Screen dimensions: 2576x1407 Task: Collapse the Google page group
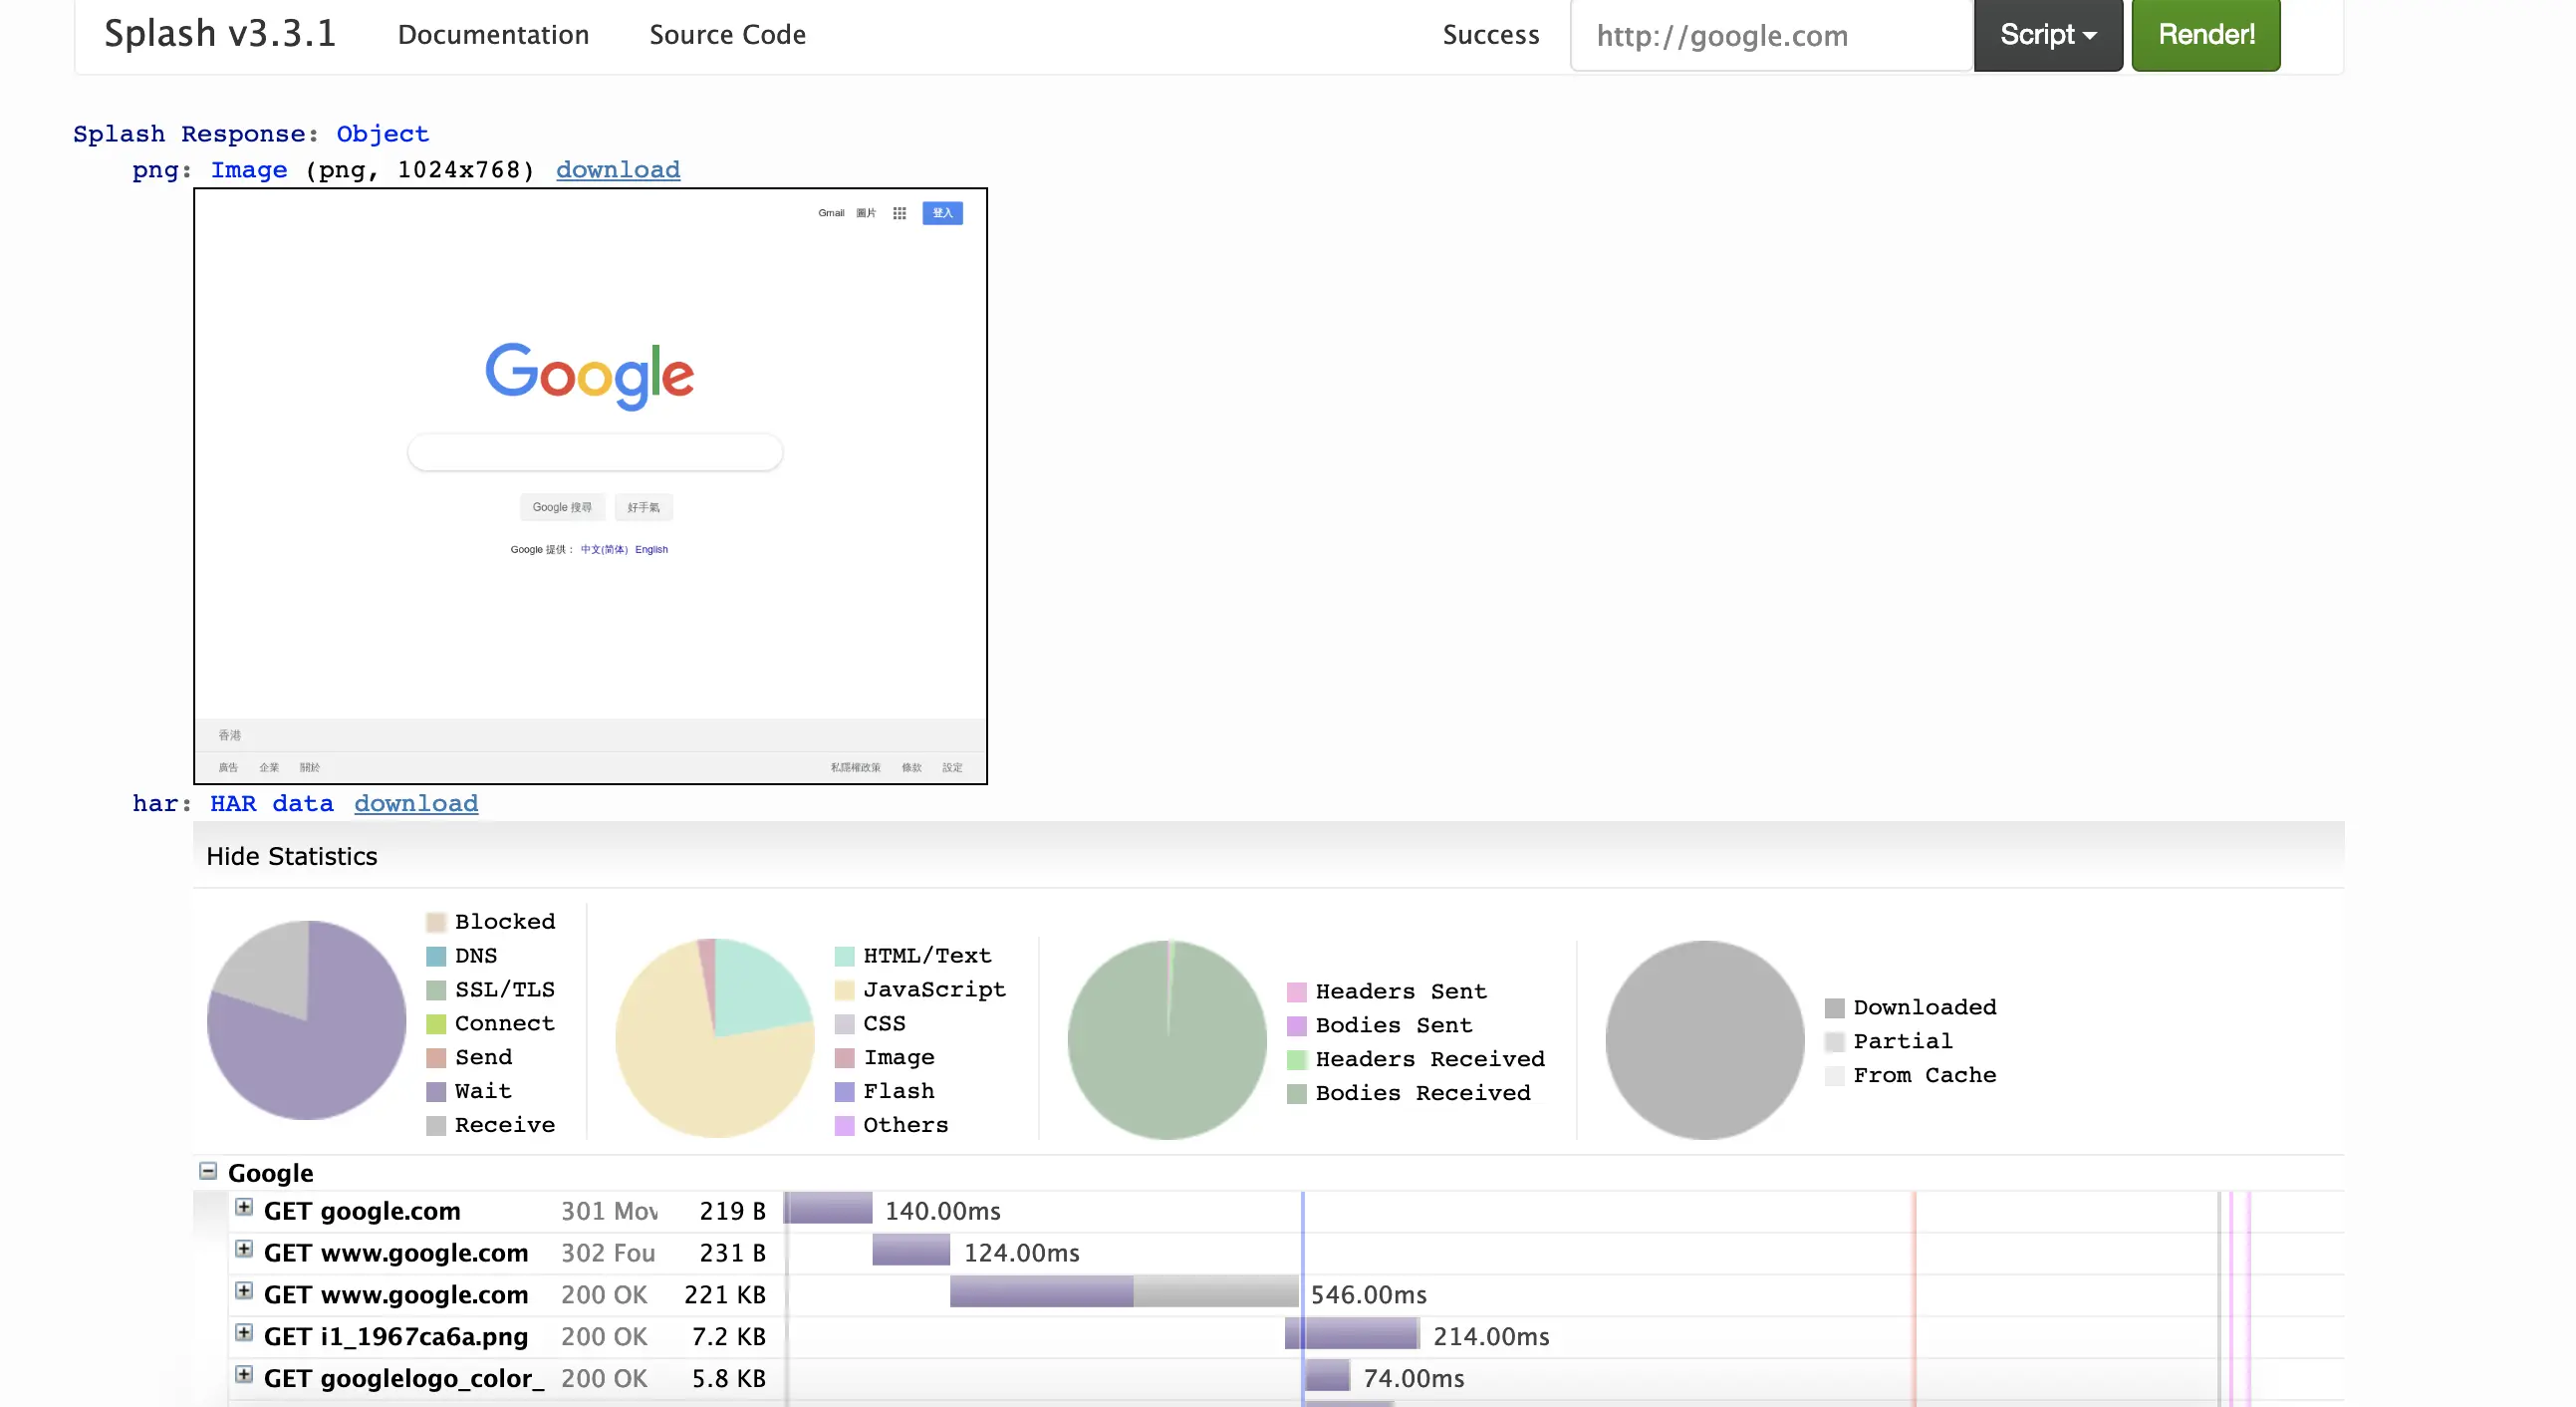[x=208, y=1171]
